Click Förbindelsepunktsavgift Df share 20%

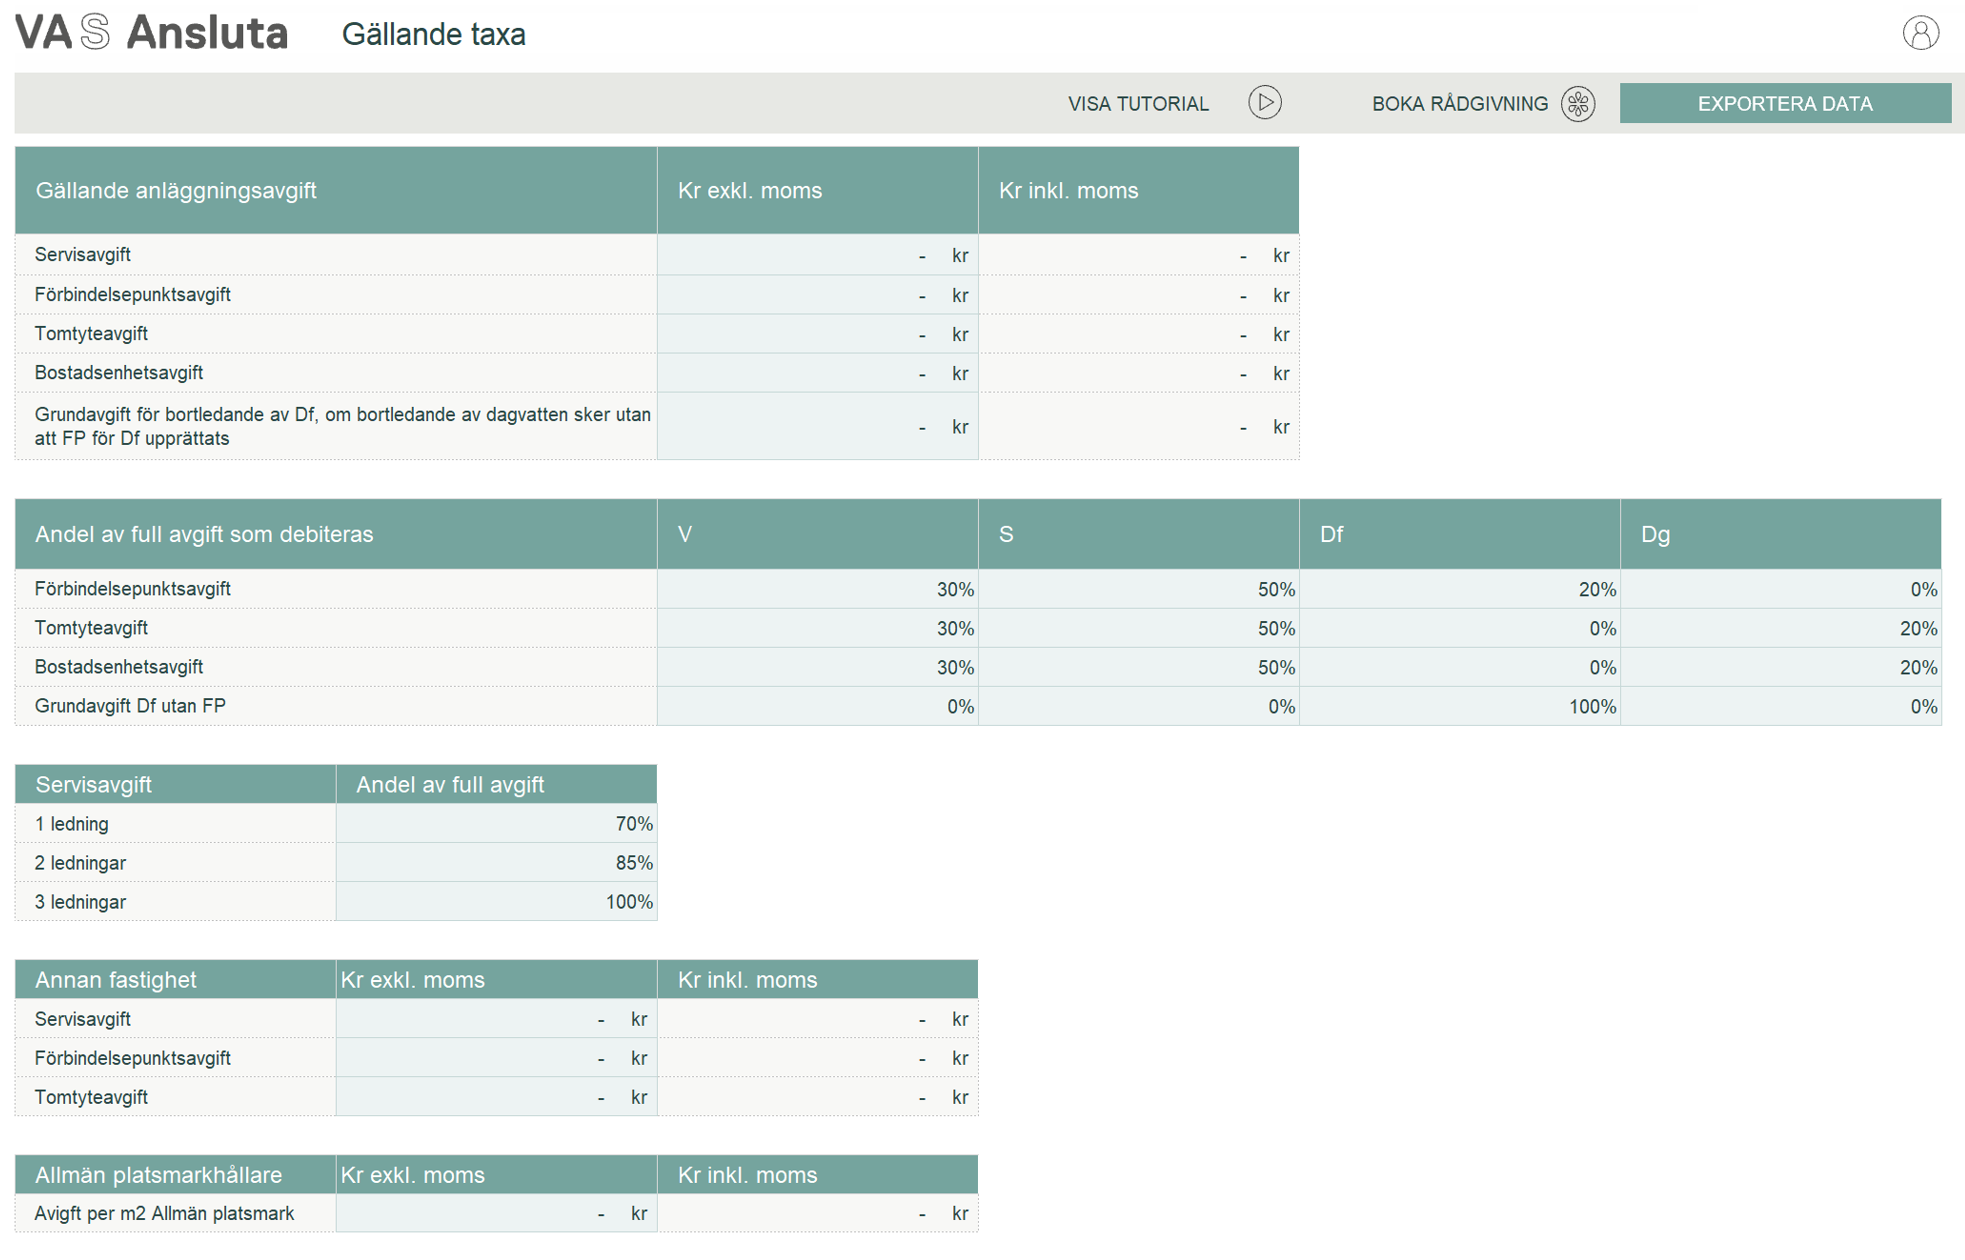point(1459,589)
